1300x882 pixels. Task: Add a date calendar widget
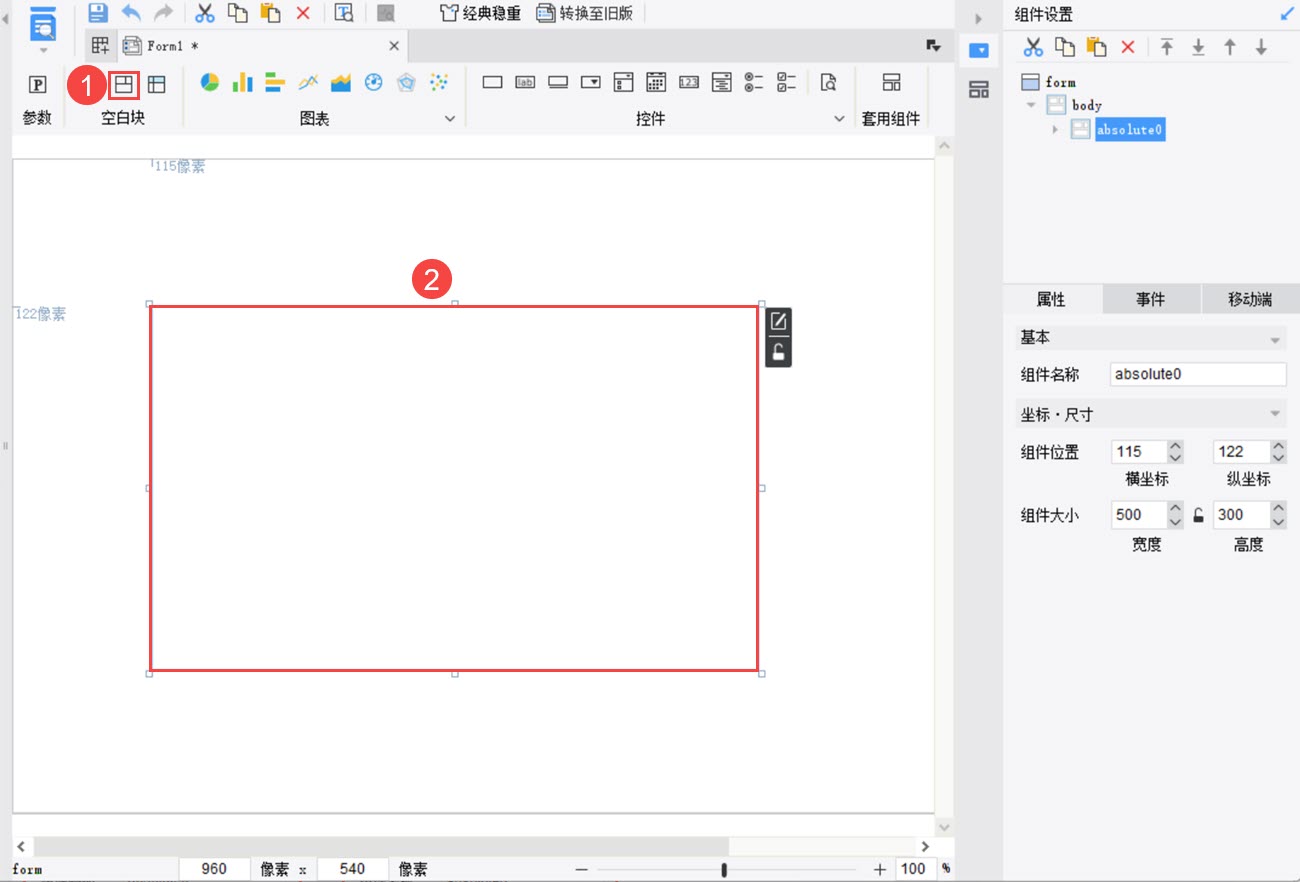[656, 83]
